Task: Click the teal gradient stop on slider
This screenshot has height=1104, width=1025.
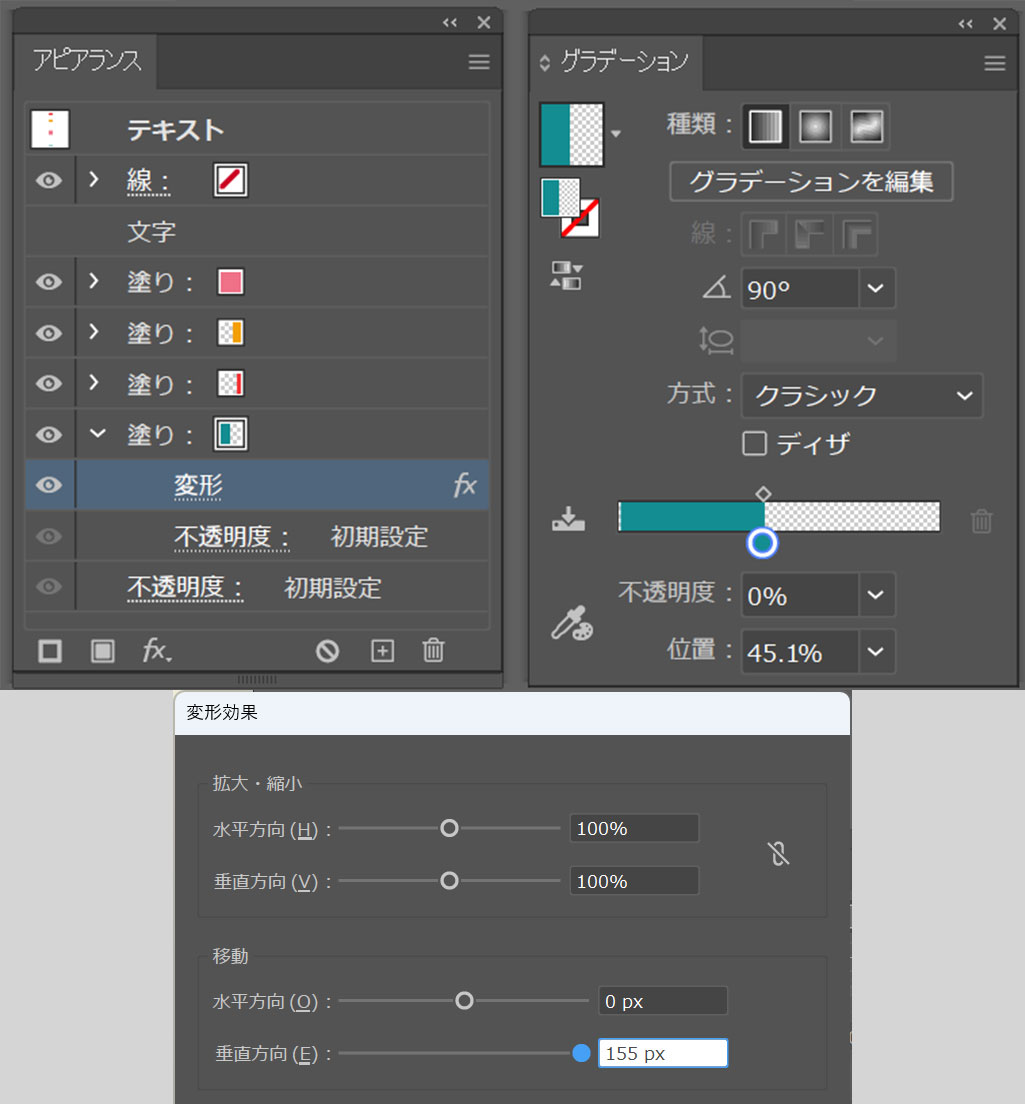Action: pos(762,543)
